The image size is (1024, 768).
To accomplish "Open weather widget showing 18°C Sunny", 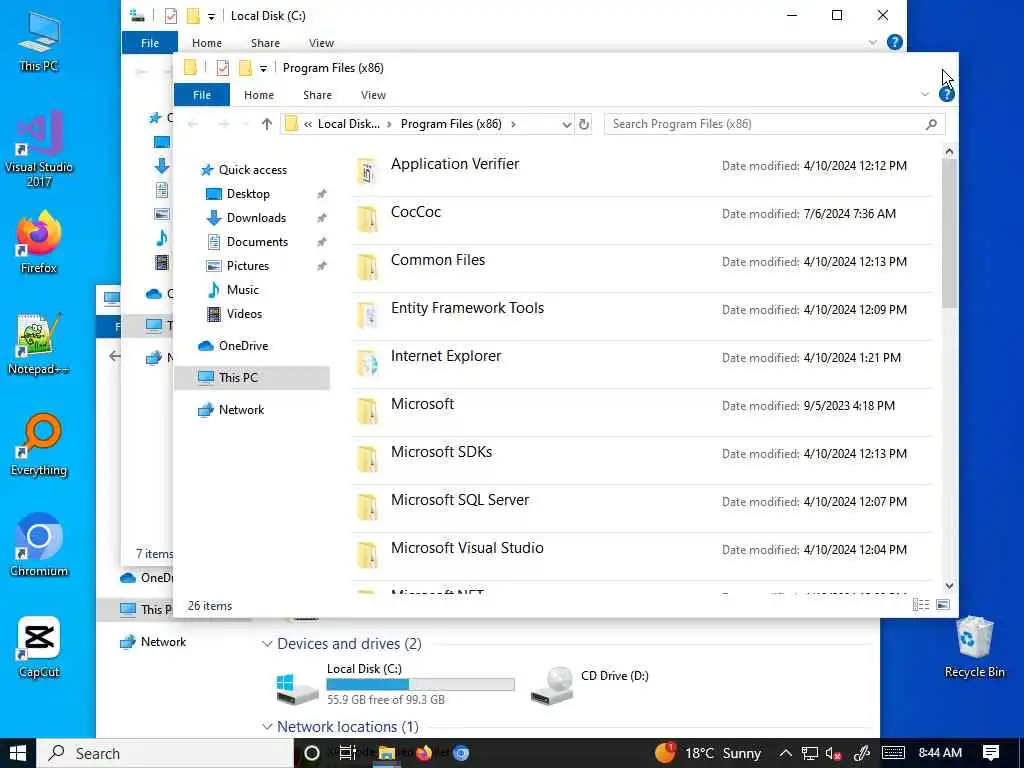I will pyautogui.click(x=708, y=753).
